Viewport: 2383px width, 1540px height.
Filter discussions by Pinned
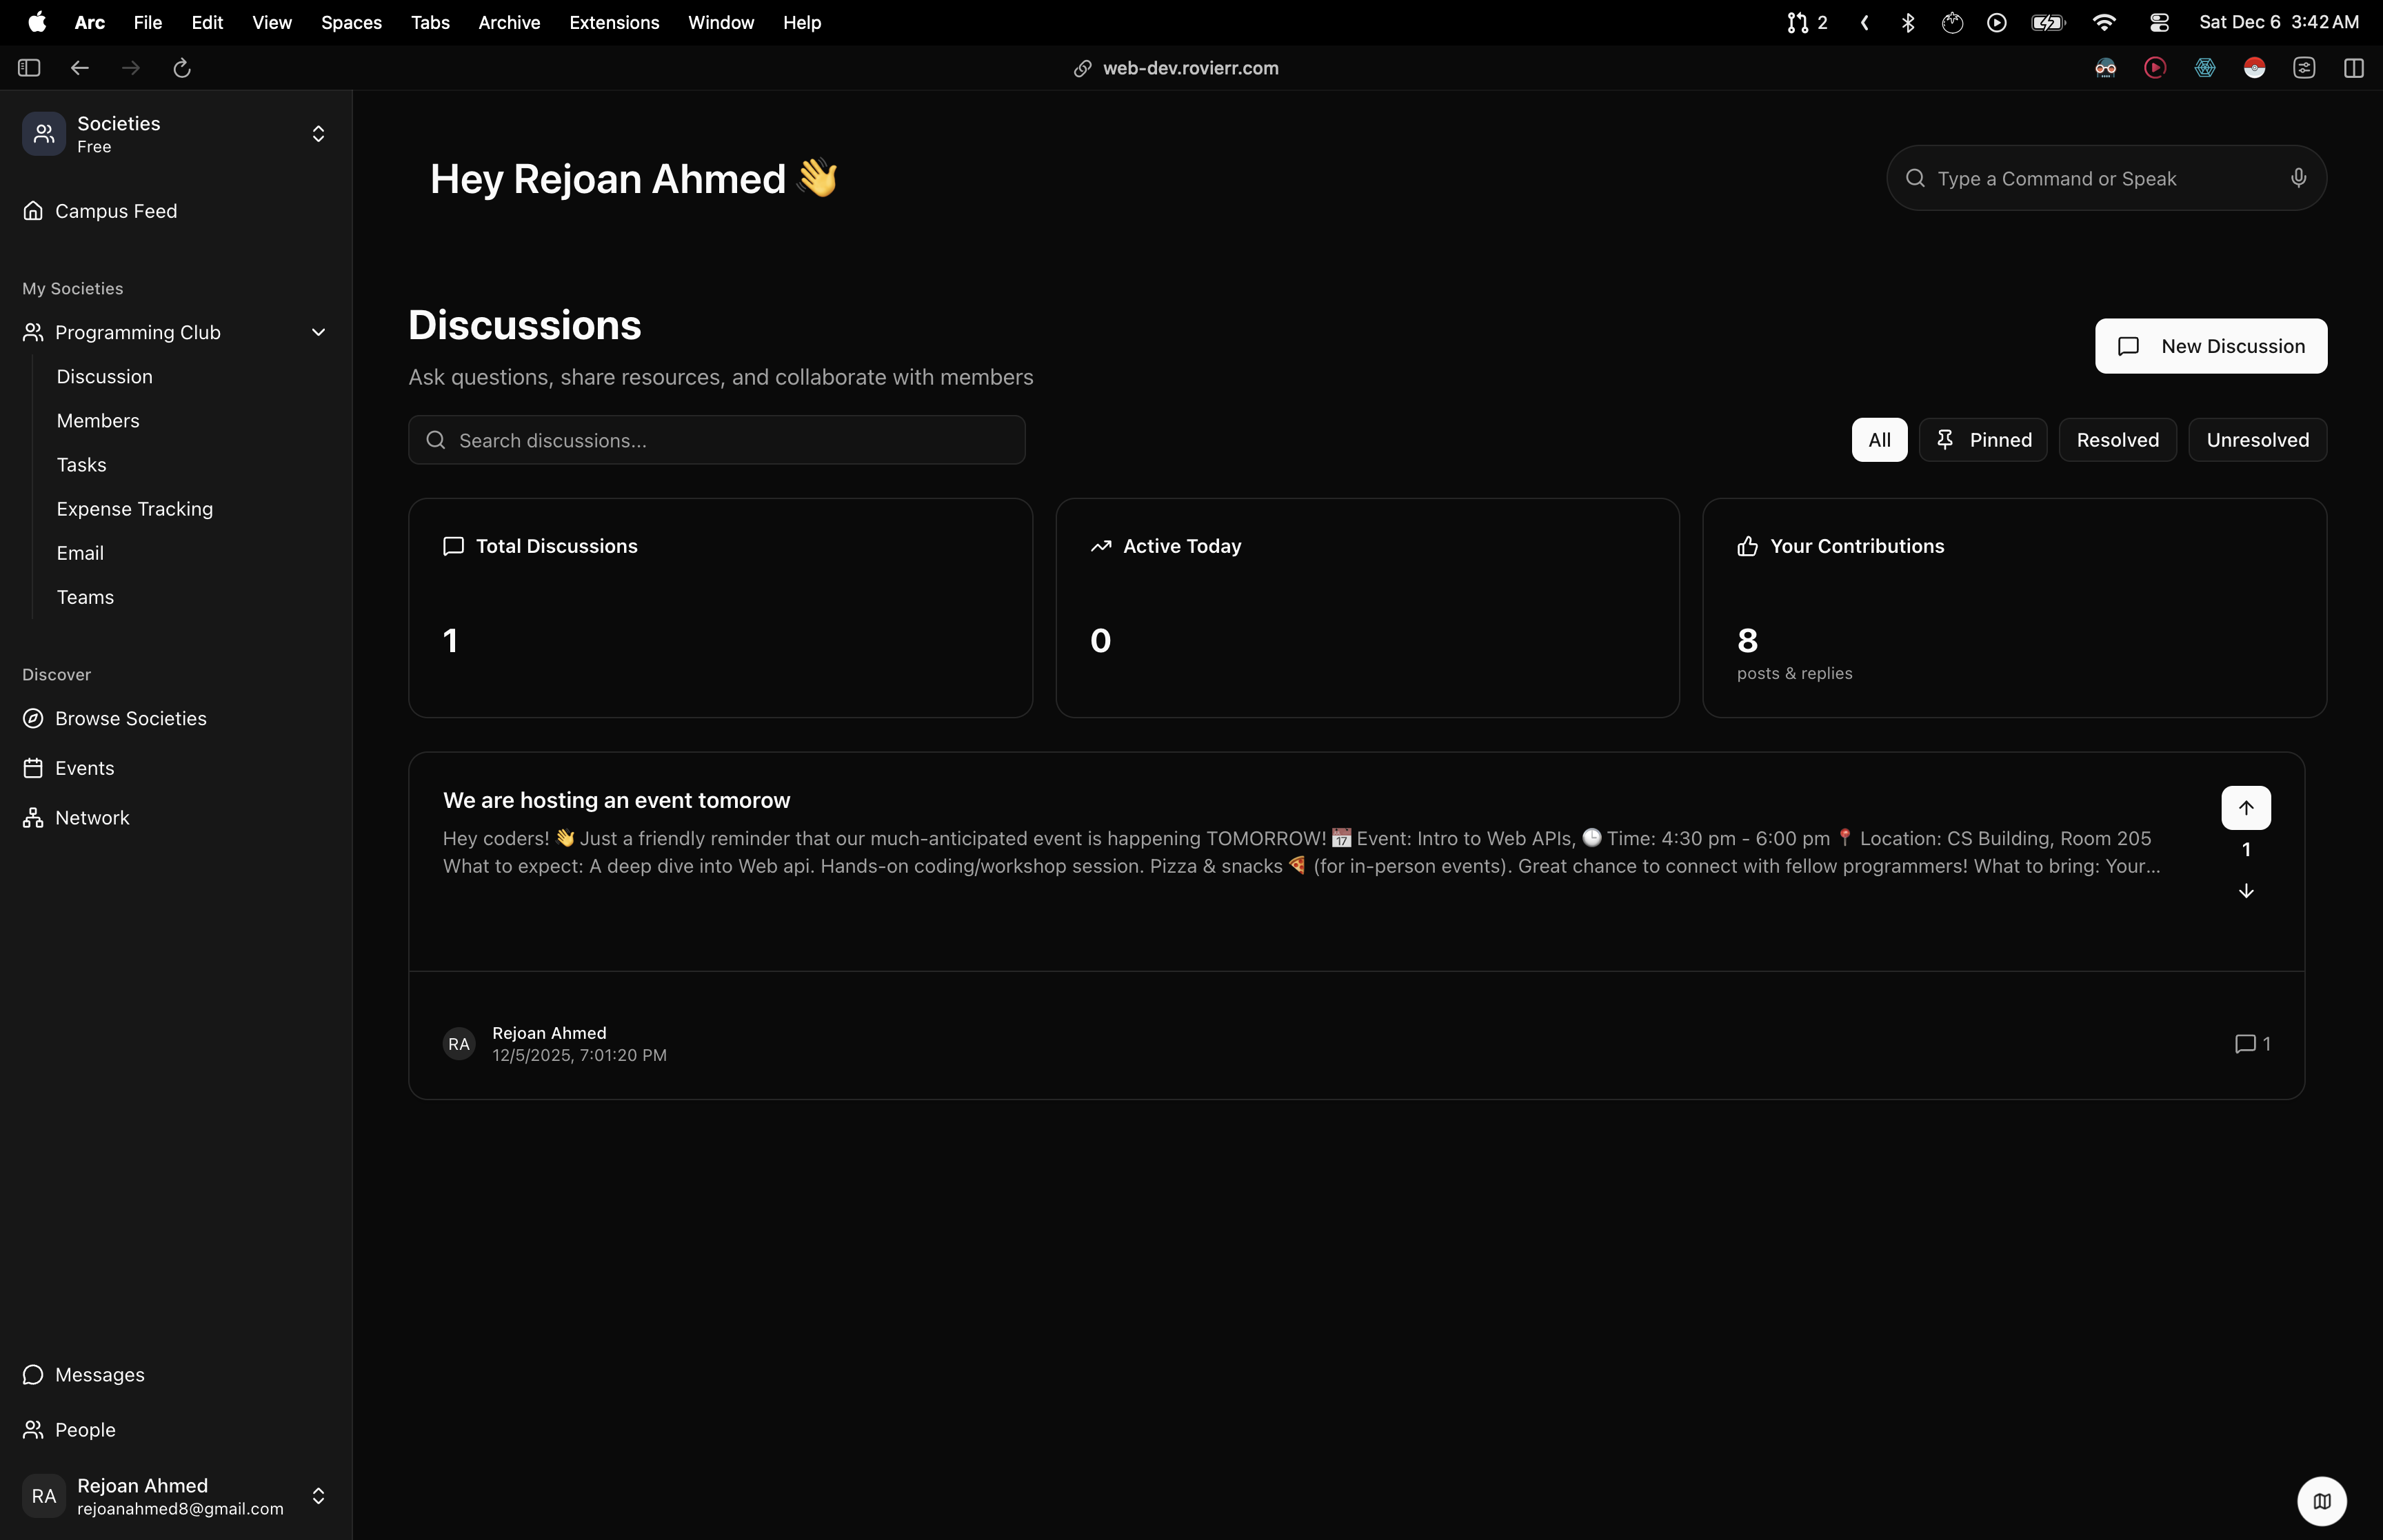pos(1982,440)
